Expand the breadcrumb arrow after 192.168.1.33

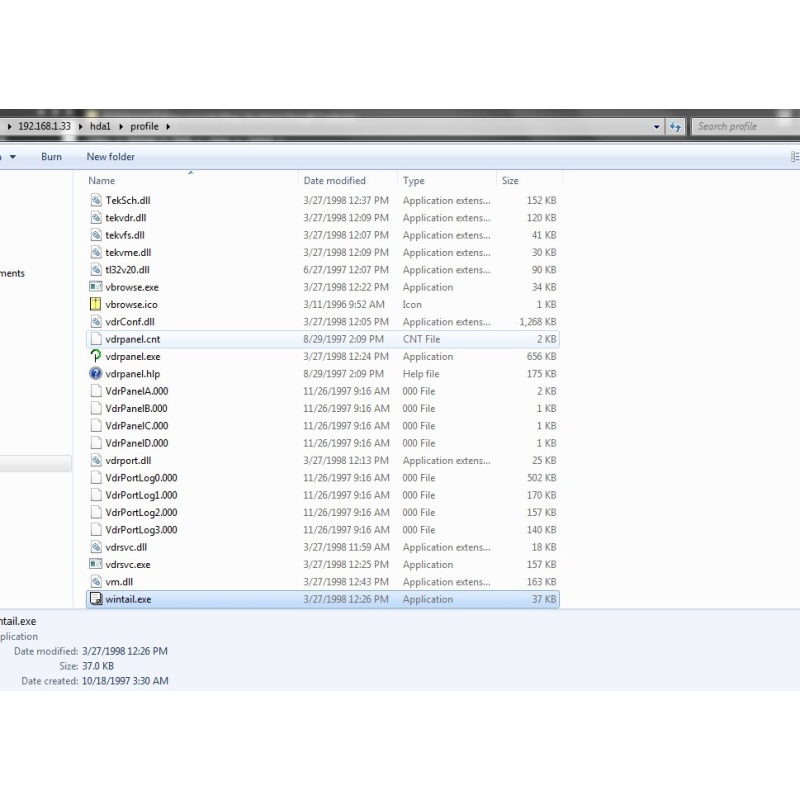79,127
